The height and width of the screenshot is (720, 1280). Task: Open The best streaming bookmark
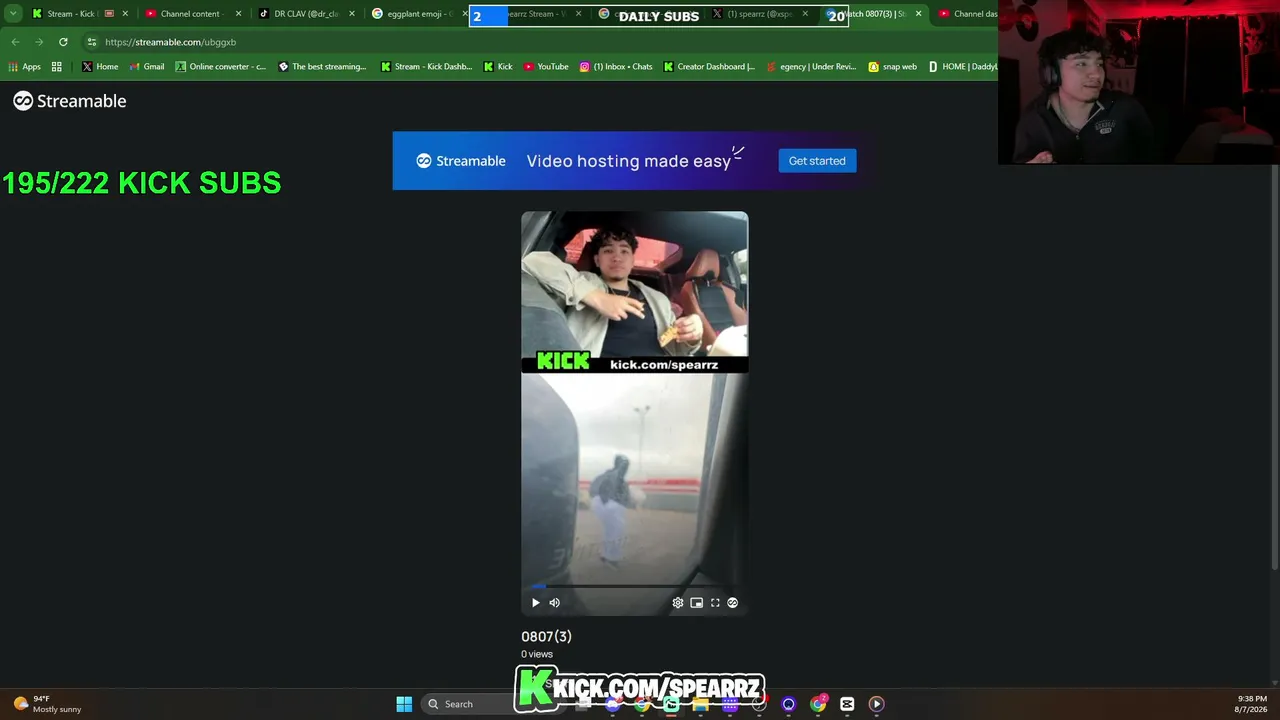click(x=323, y=67)
